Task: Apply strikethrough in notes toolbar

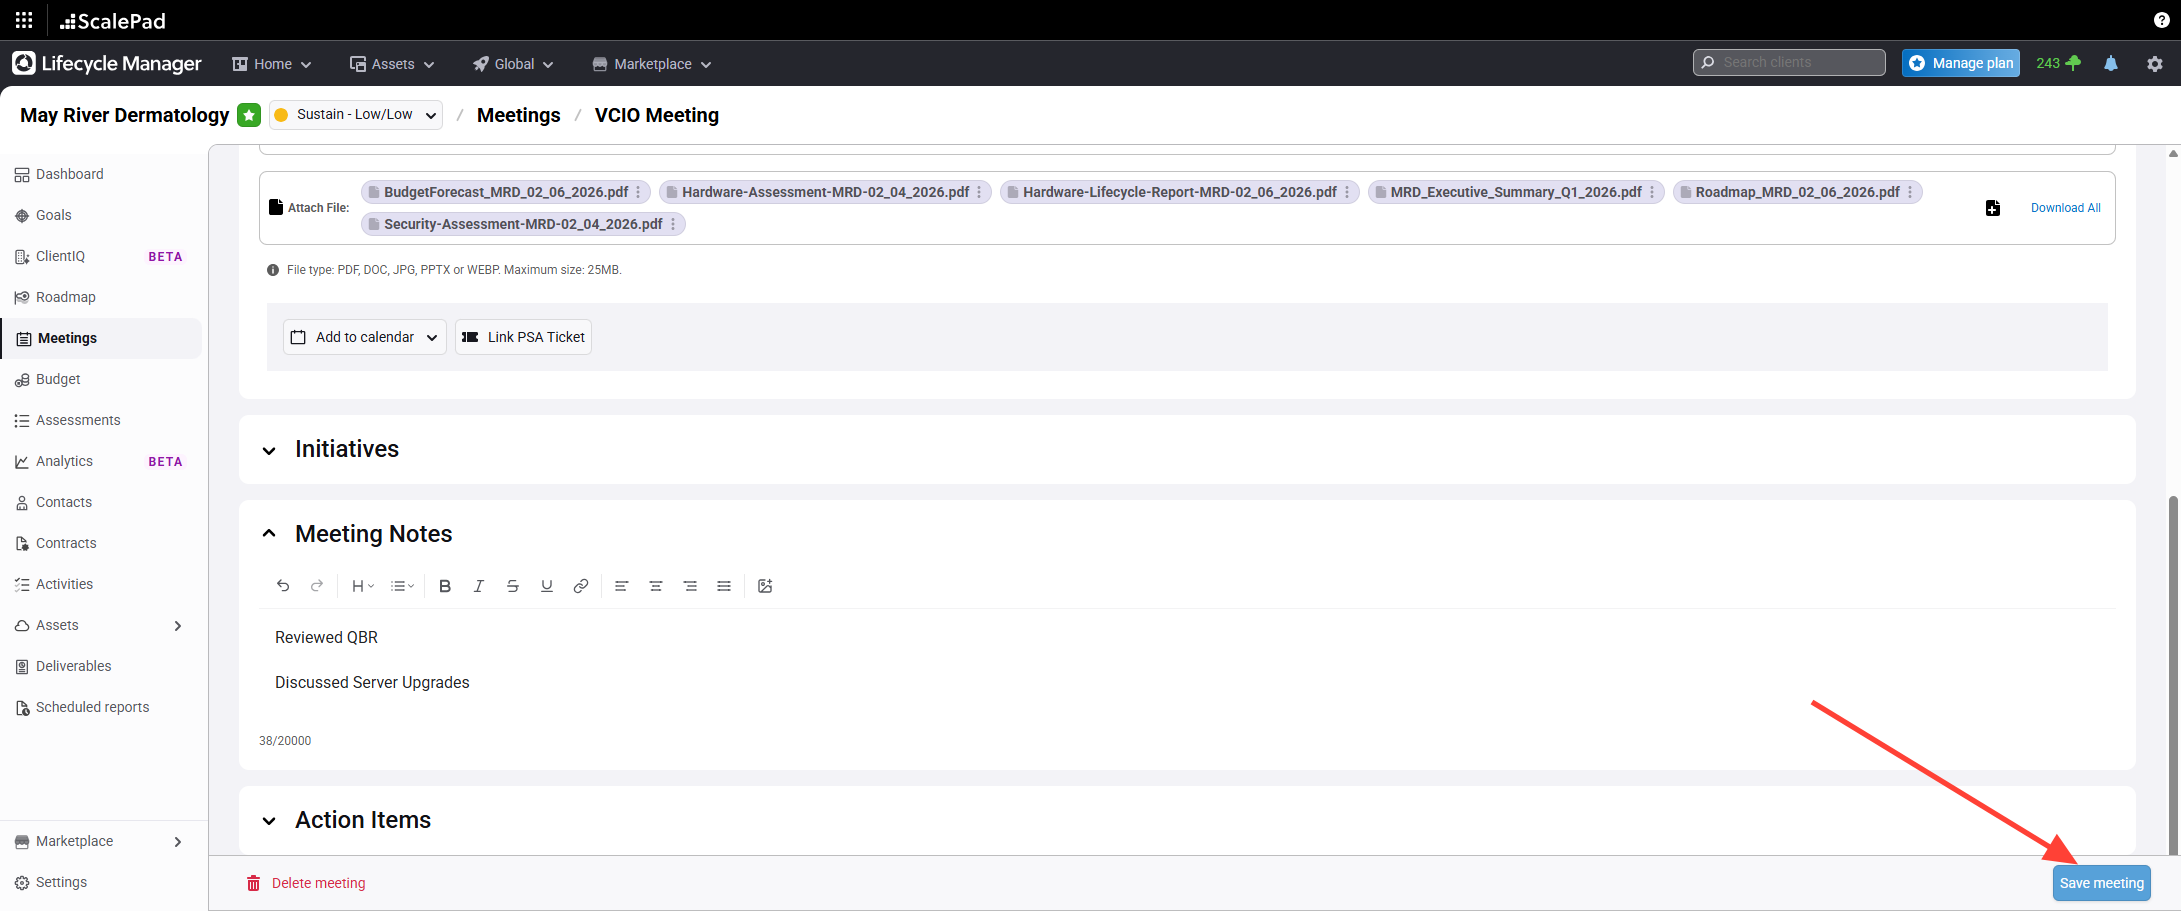Action: click(x=513, y=586)
